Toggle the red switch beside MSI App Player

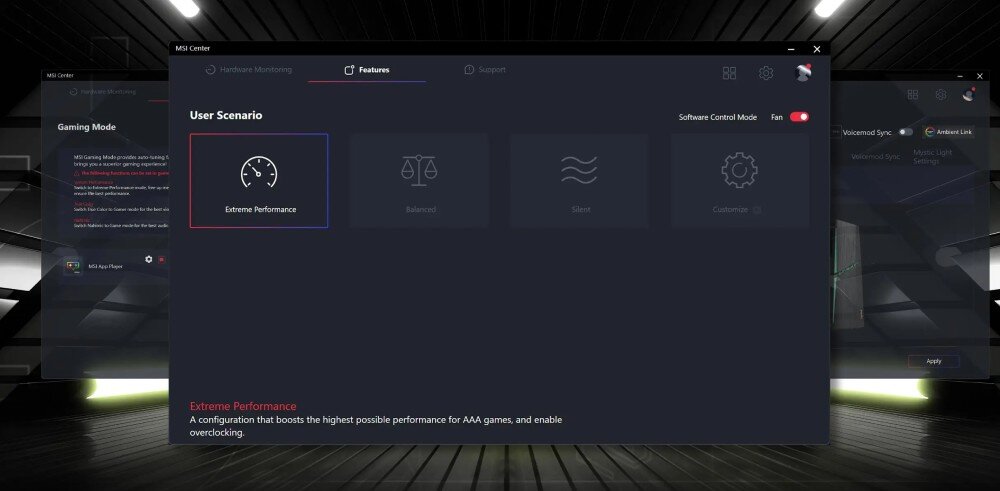pos(161,259)
